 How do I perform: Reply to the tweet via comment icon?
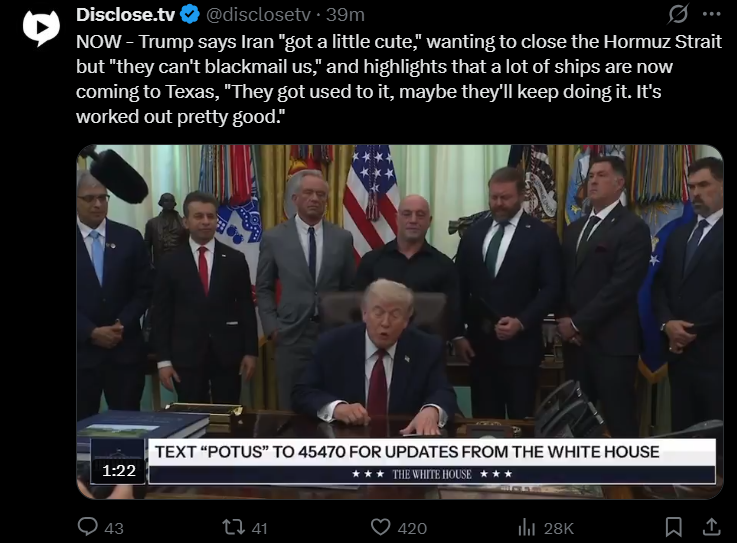click(88, 527)
